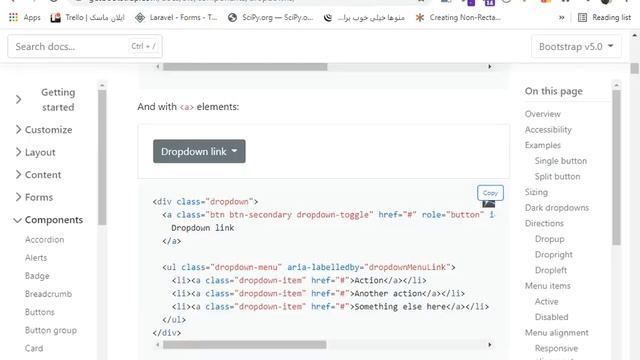Screen dimensions: 640x360
Task: Click the lower code block horizontal scrollbar thumb
Action: (244, 345)
